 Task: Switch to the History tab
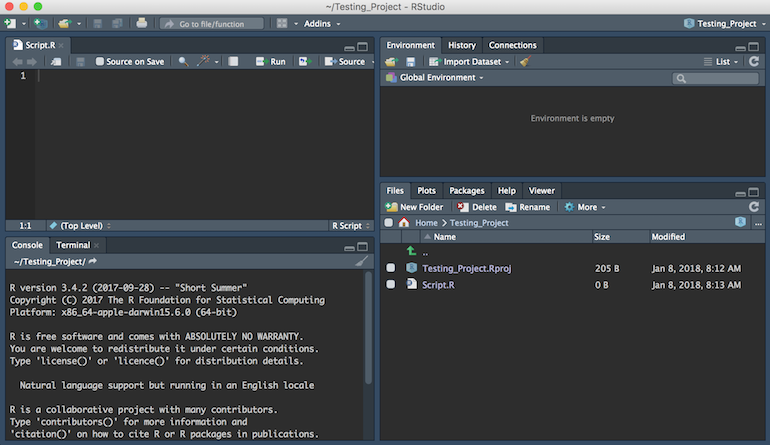[x=462, y=45]
